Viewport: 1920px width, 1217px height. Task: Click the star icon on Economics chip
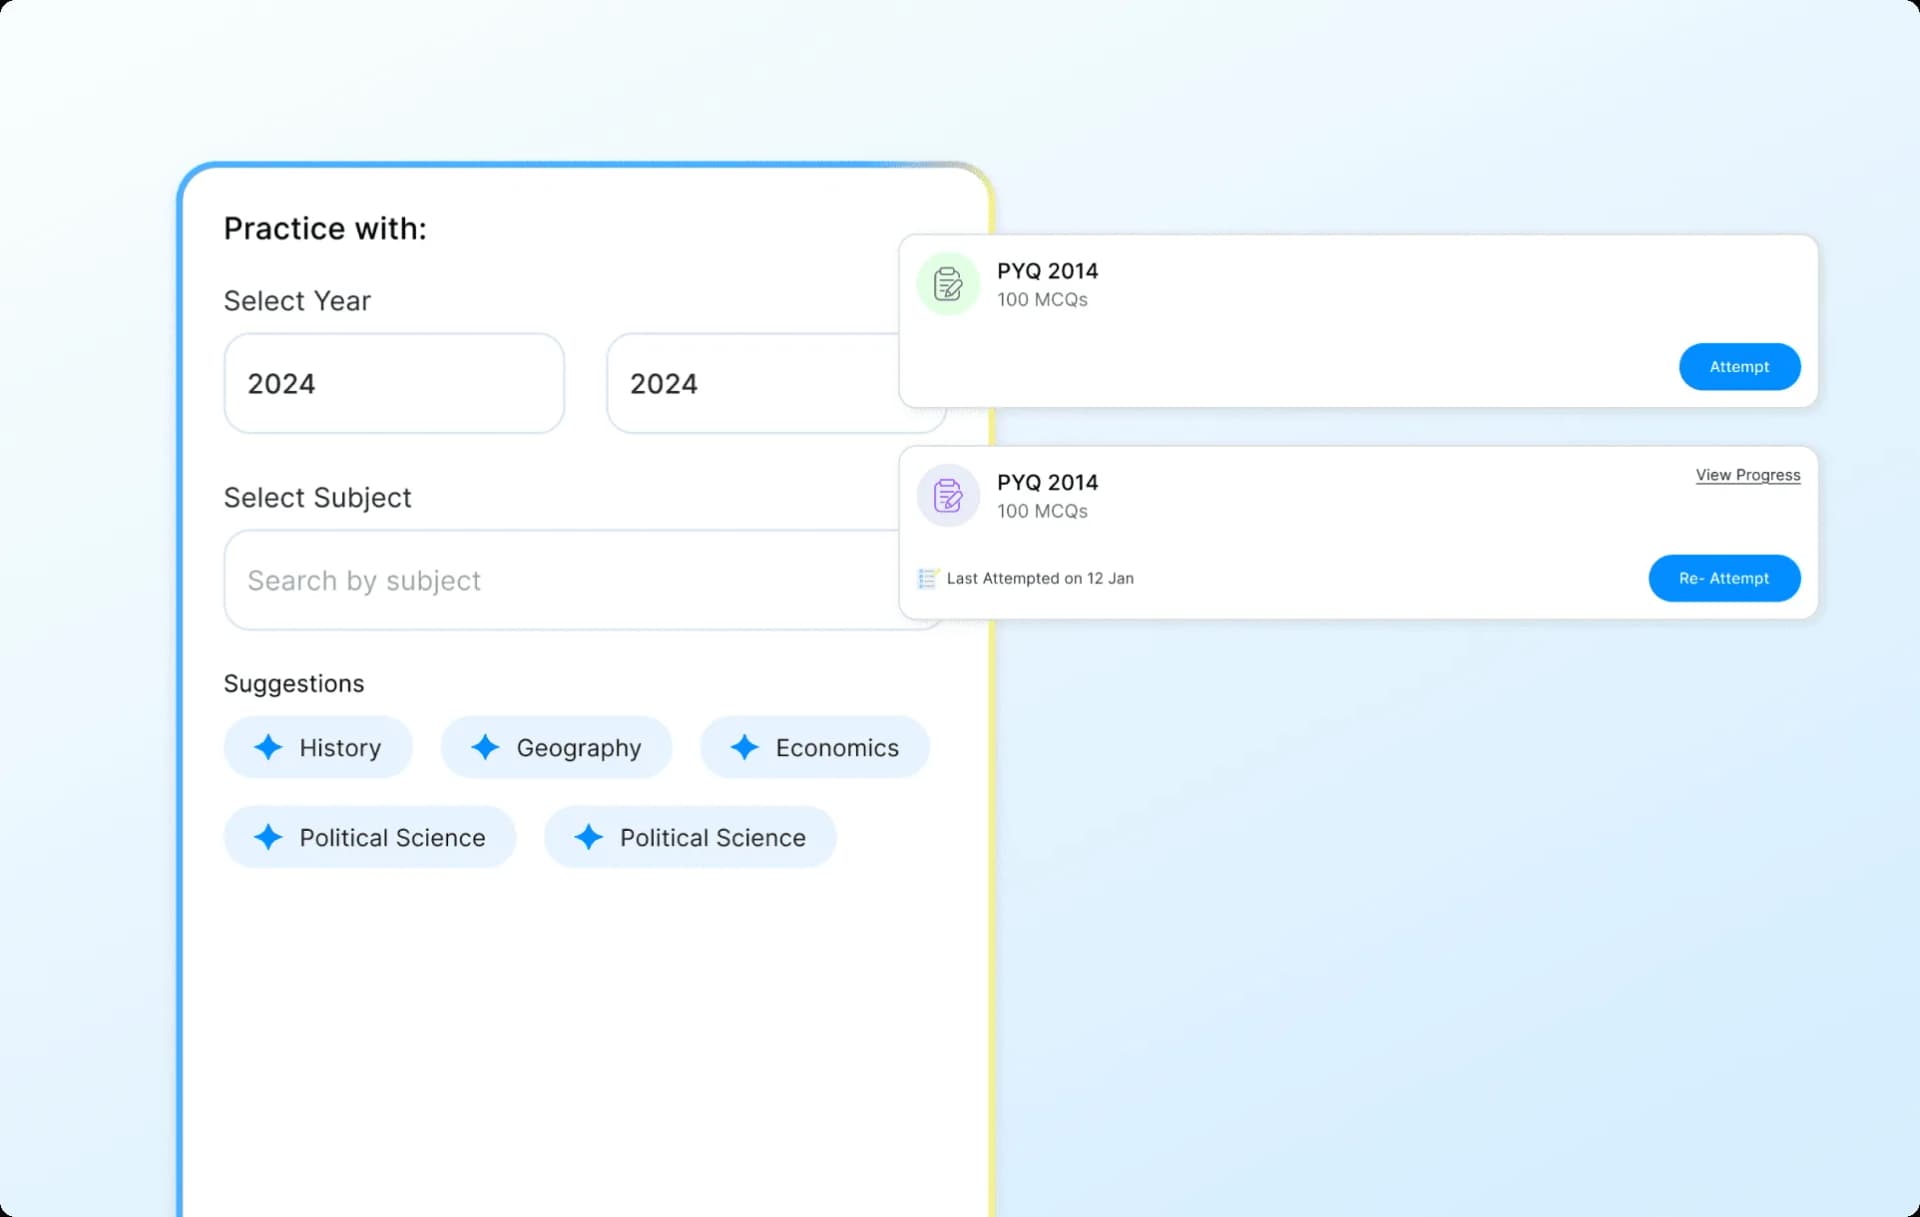(x=744, y=747)
